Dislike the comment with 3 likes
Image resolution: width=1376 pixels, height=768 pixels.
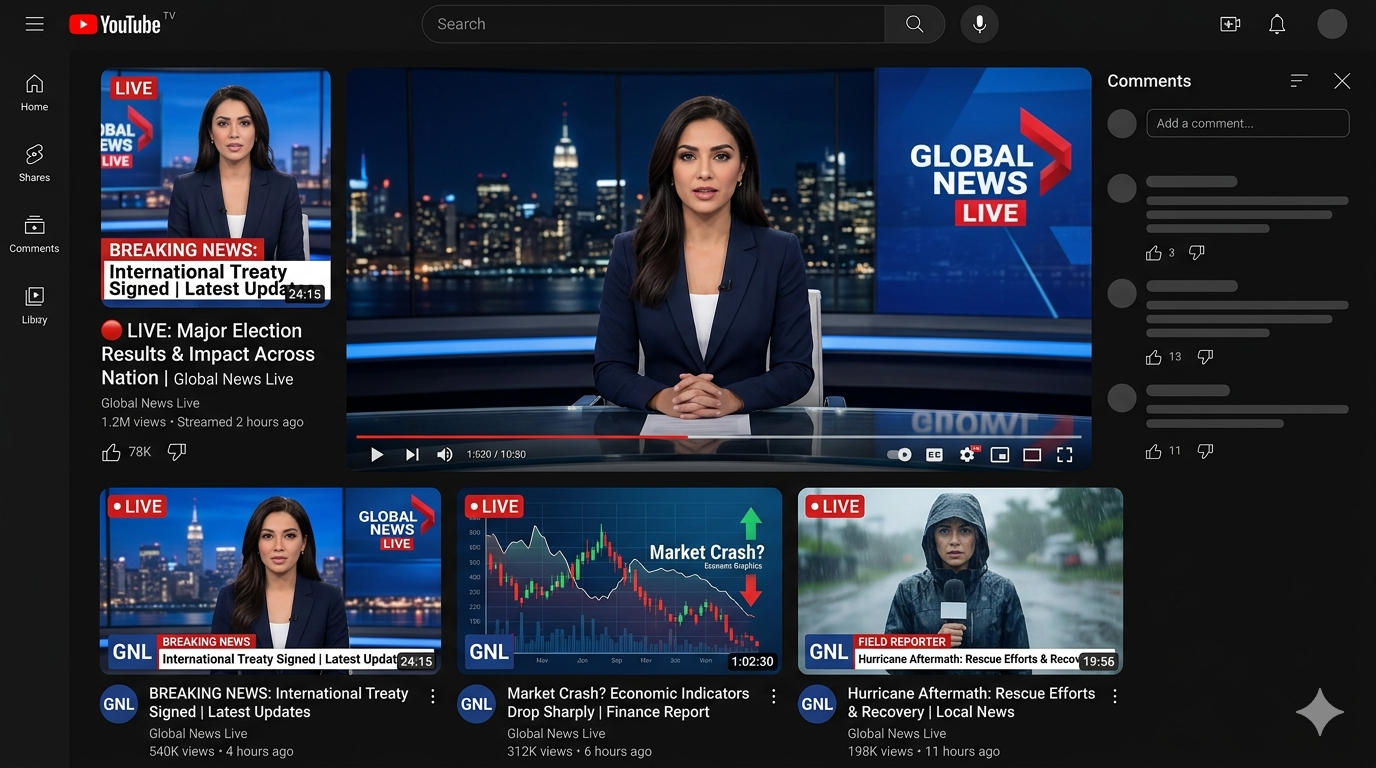[1196, 253]
